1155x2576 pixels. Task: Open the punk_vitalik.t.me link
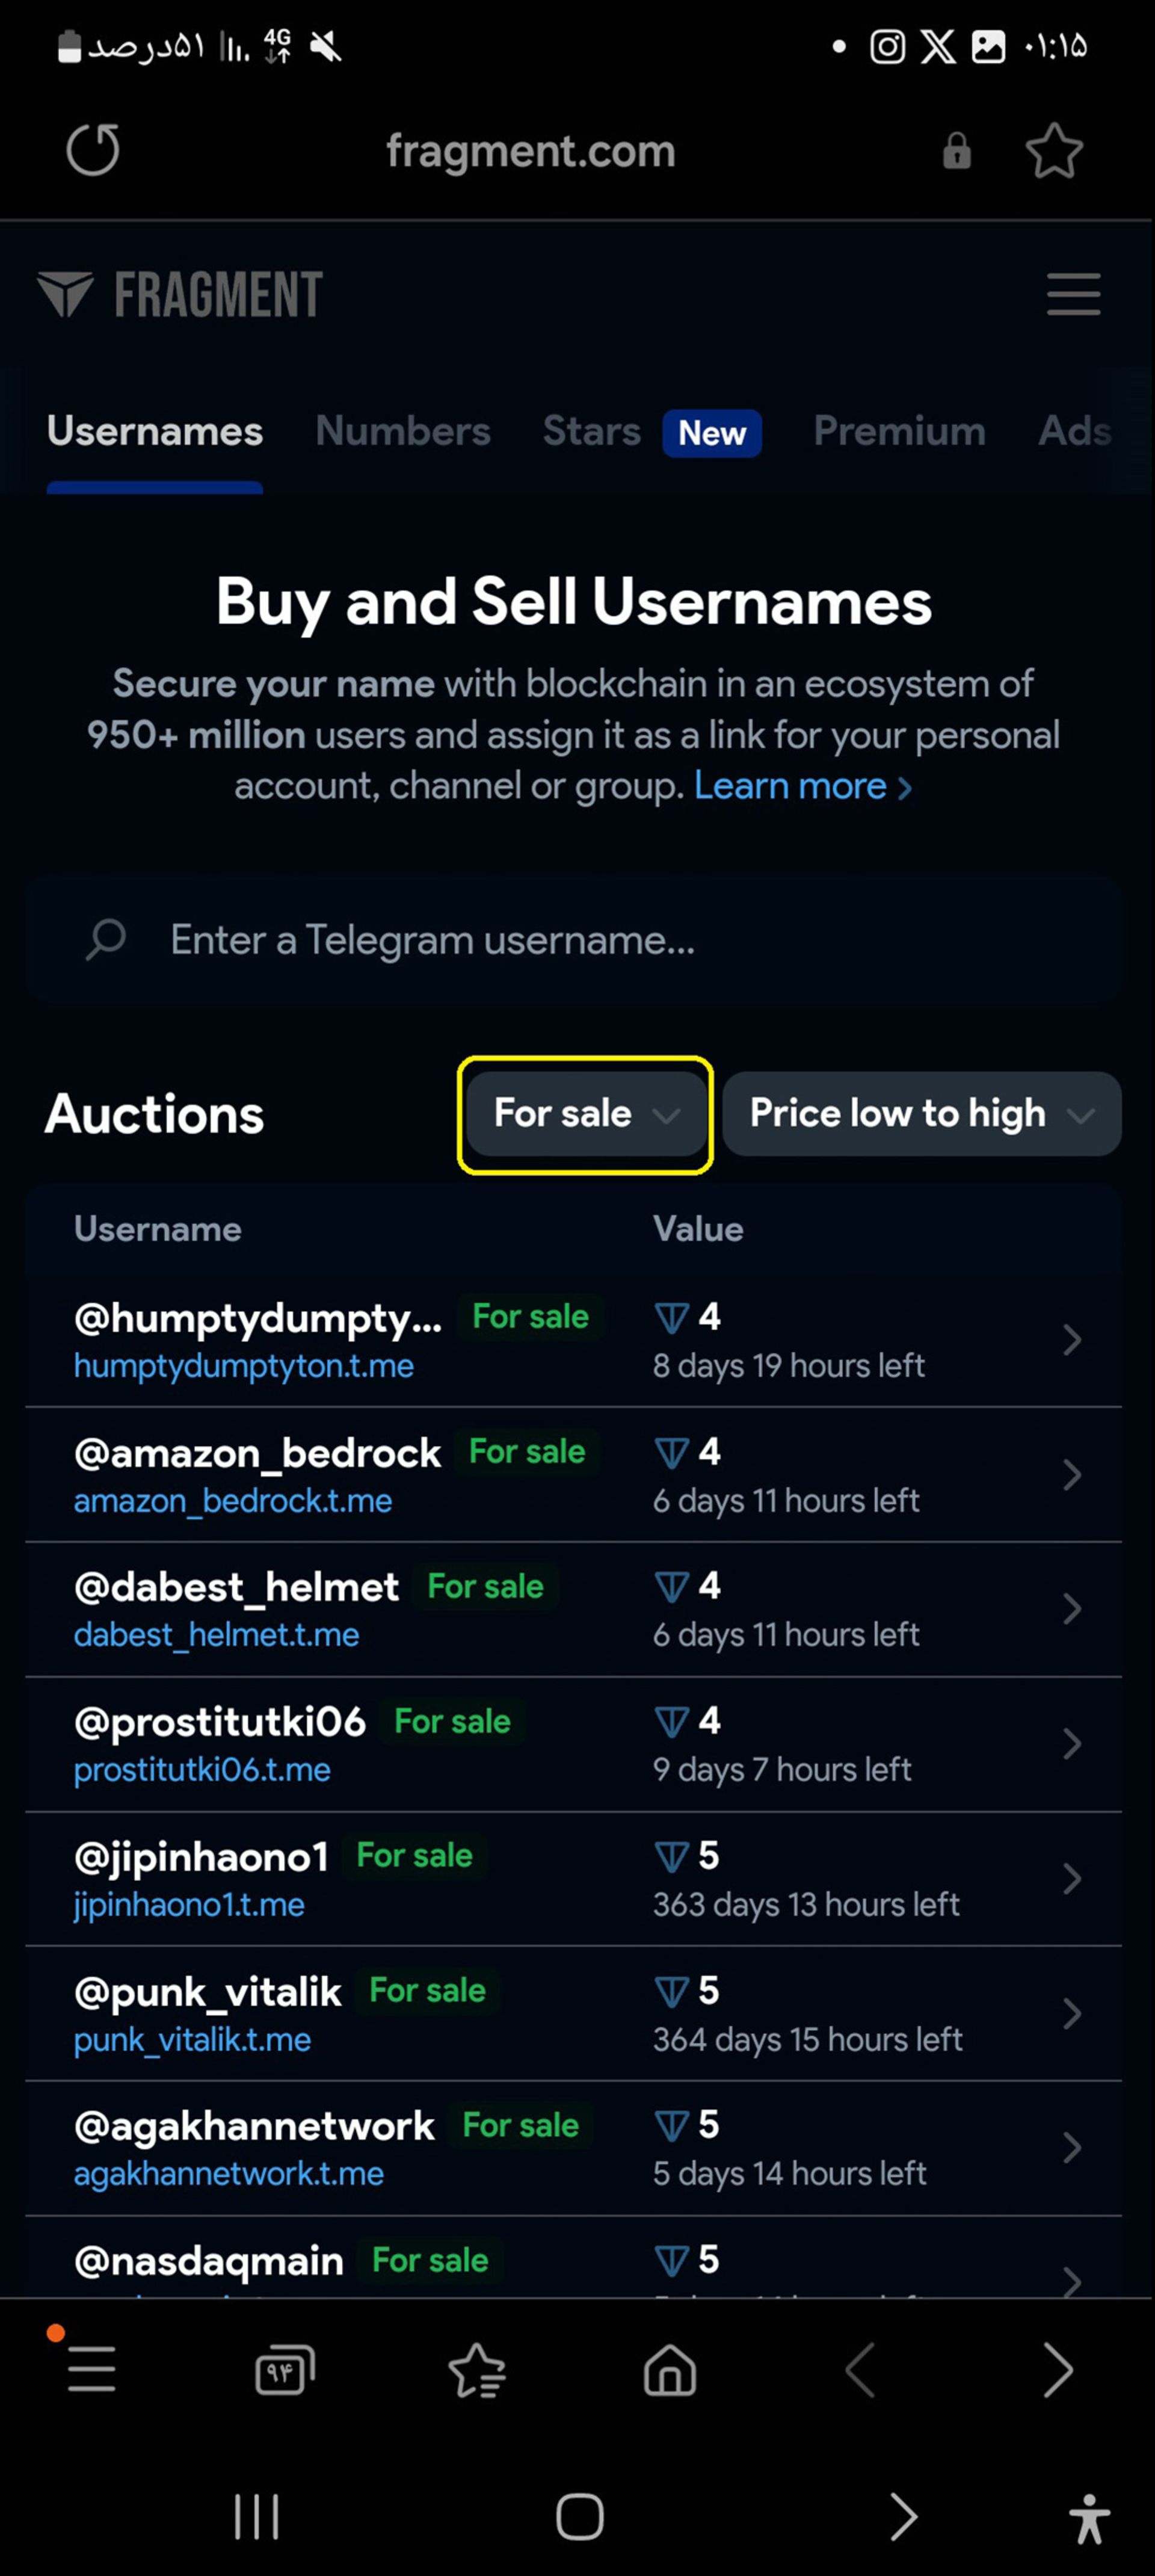click(192, 2039)
